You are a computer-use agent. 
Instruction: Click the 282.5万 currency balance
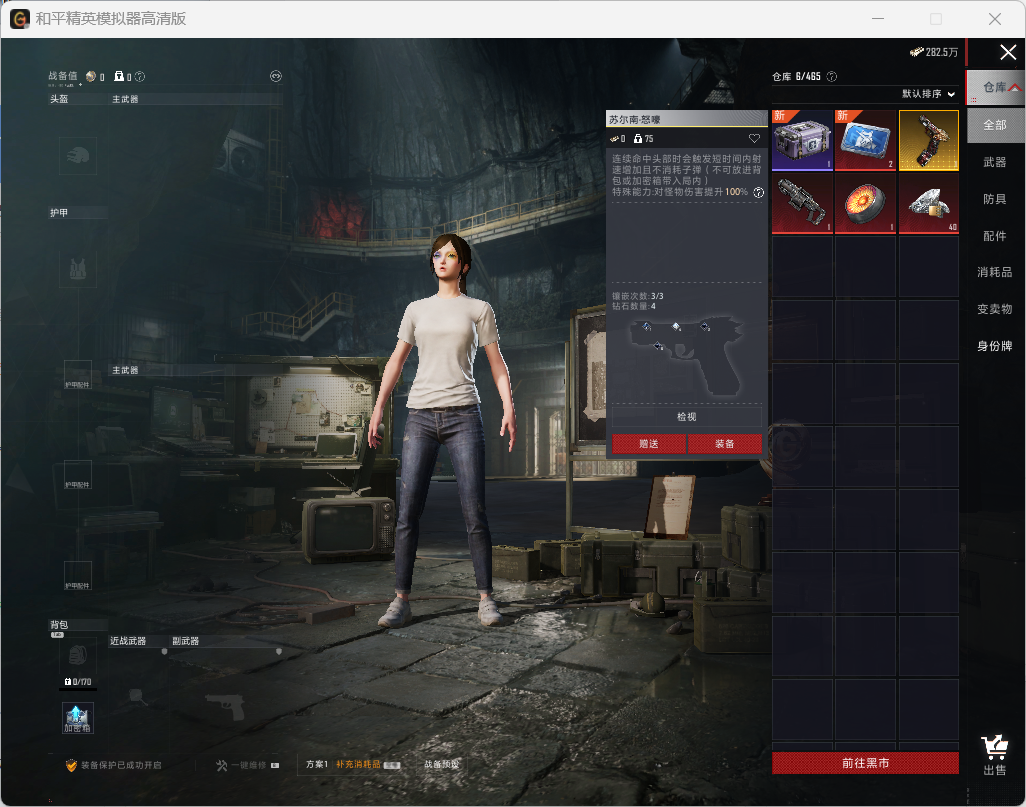click(934, 52)
